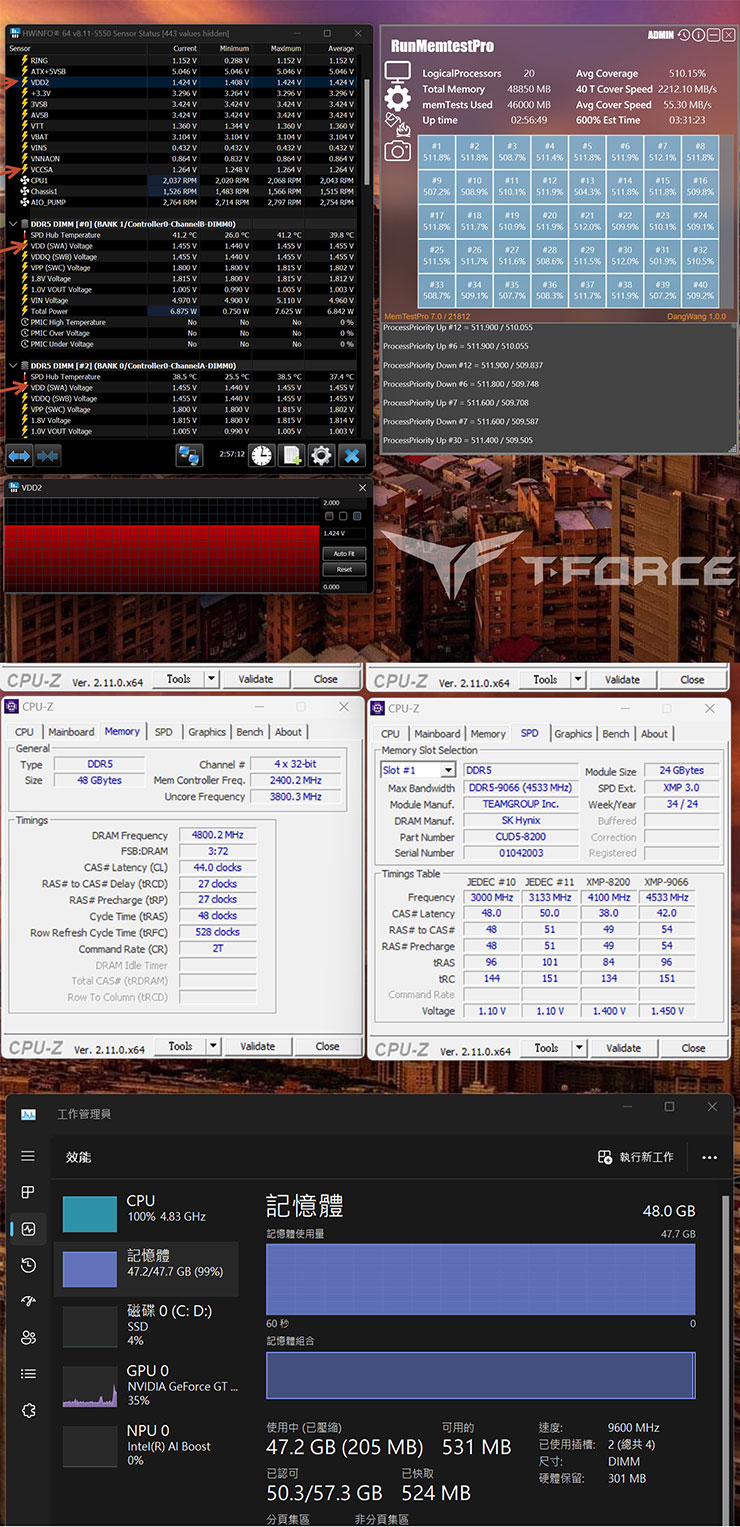
Task: Click DRAM Frequency value 4800.2 MHz
Action: coord(217,835)
